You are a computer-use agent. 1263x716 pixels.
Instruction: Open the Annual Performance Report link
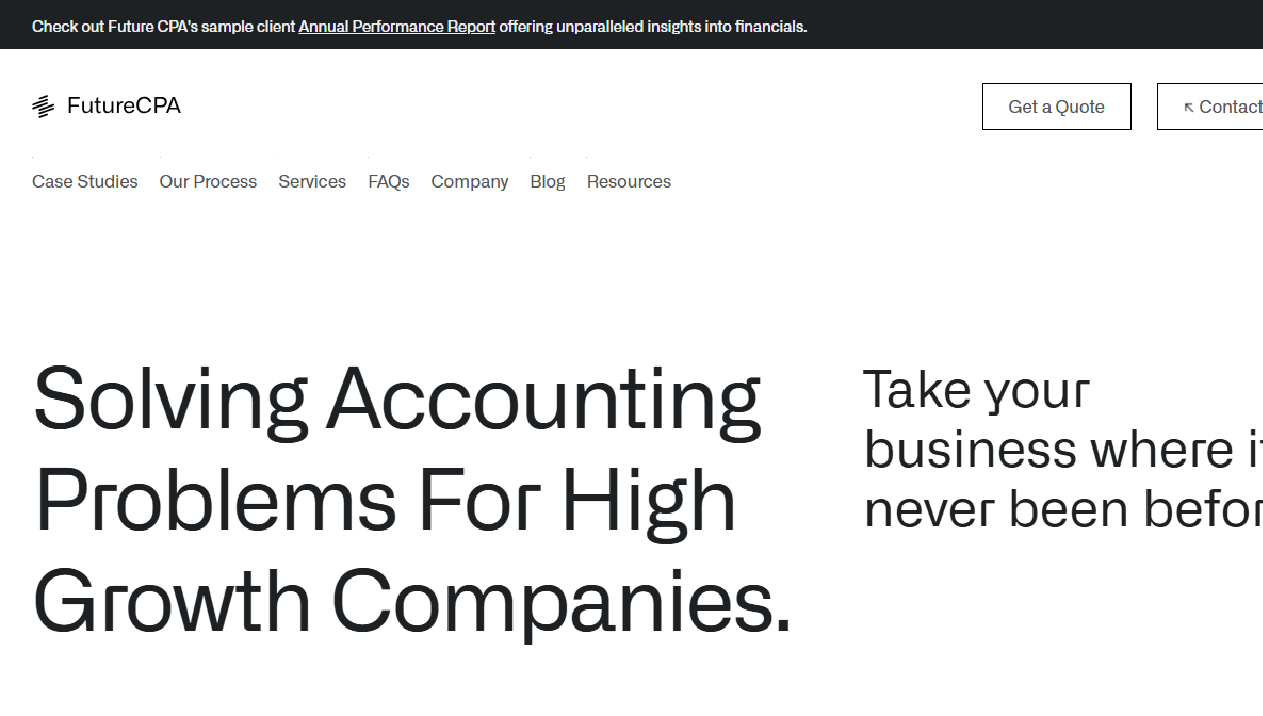pyautogui.click(x=397, y=27)
